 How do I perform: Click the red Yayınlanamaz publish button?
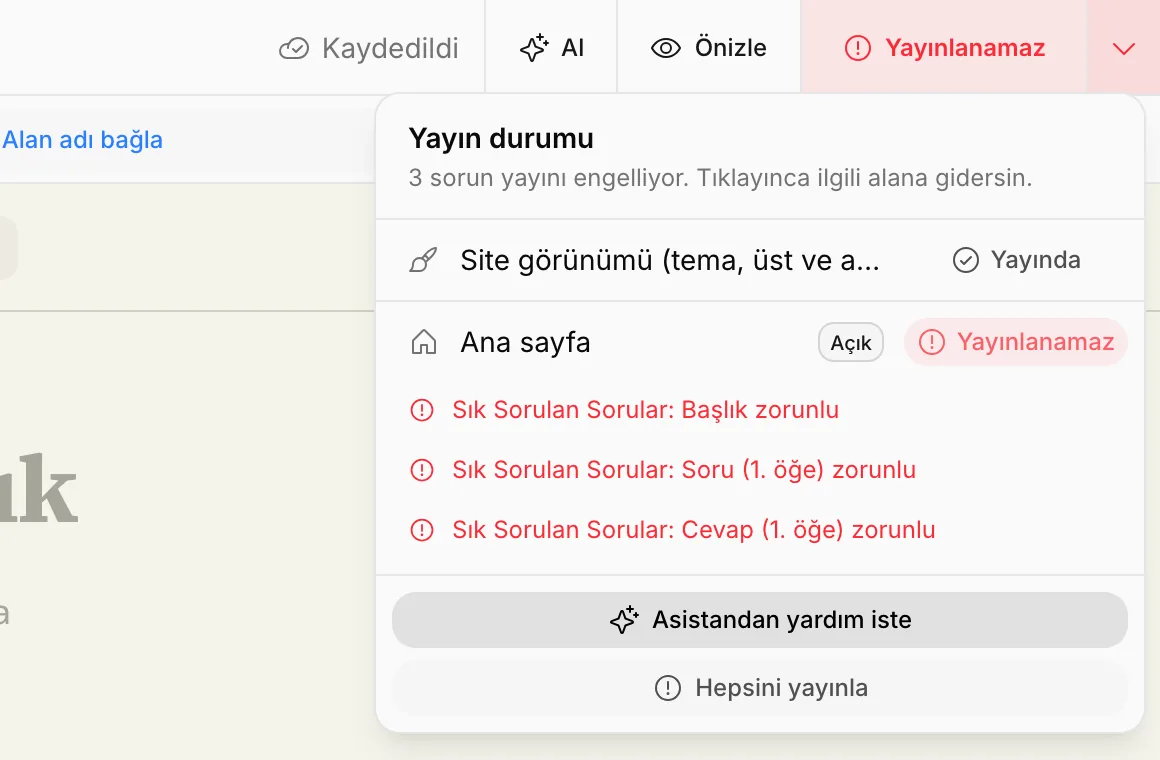[944, 47]
